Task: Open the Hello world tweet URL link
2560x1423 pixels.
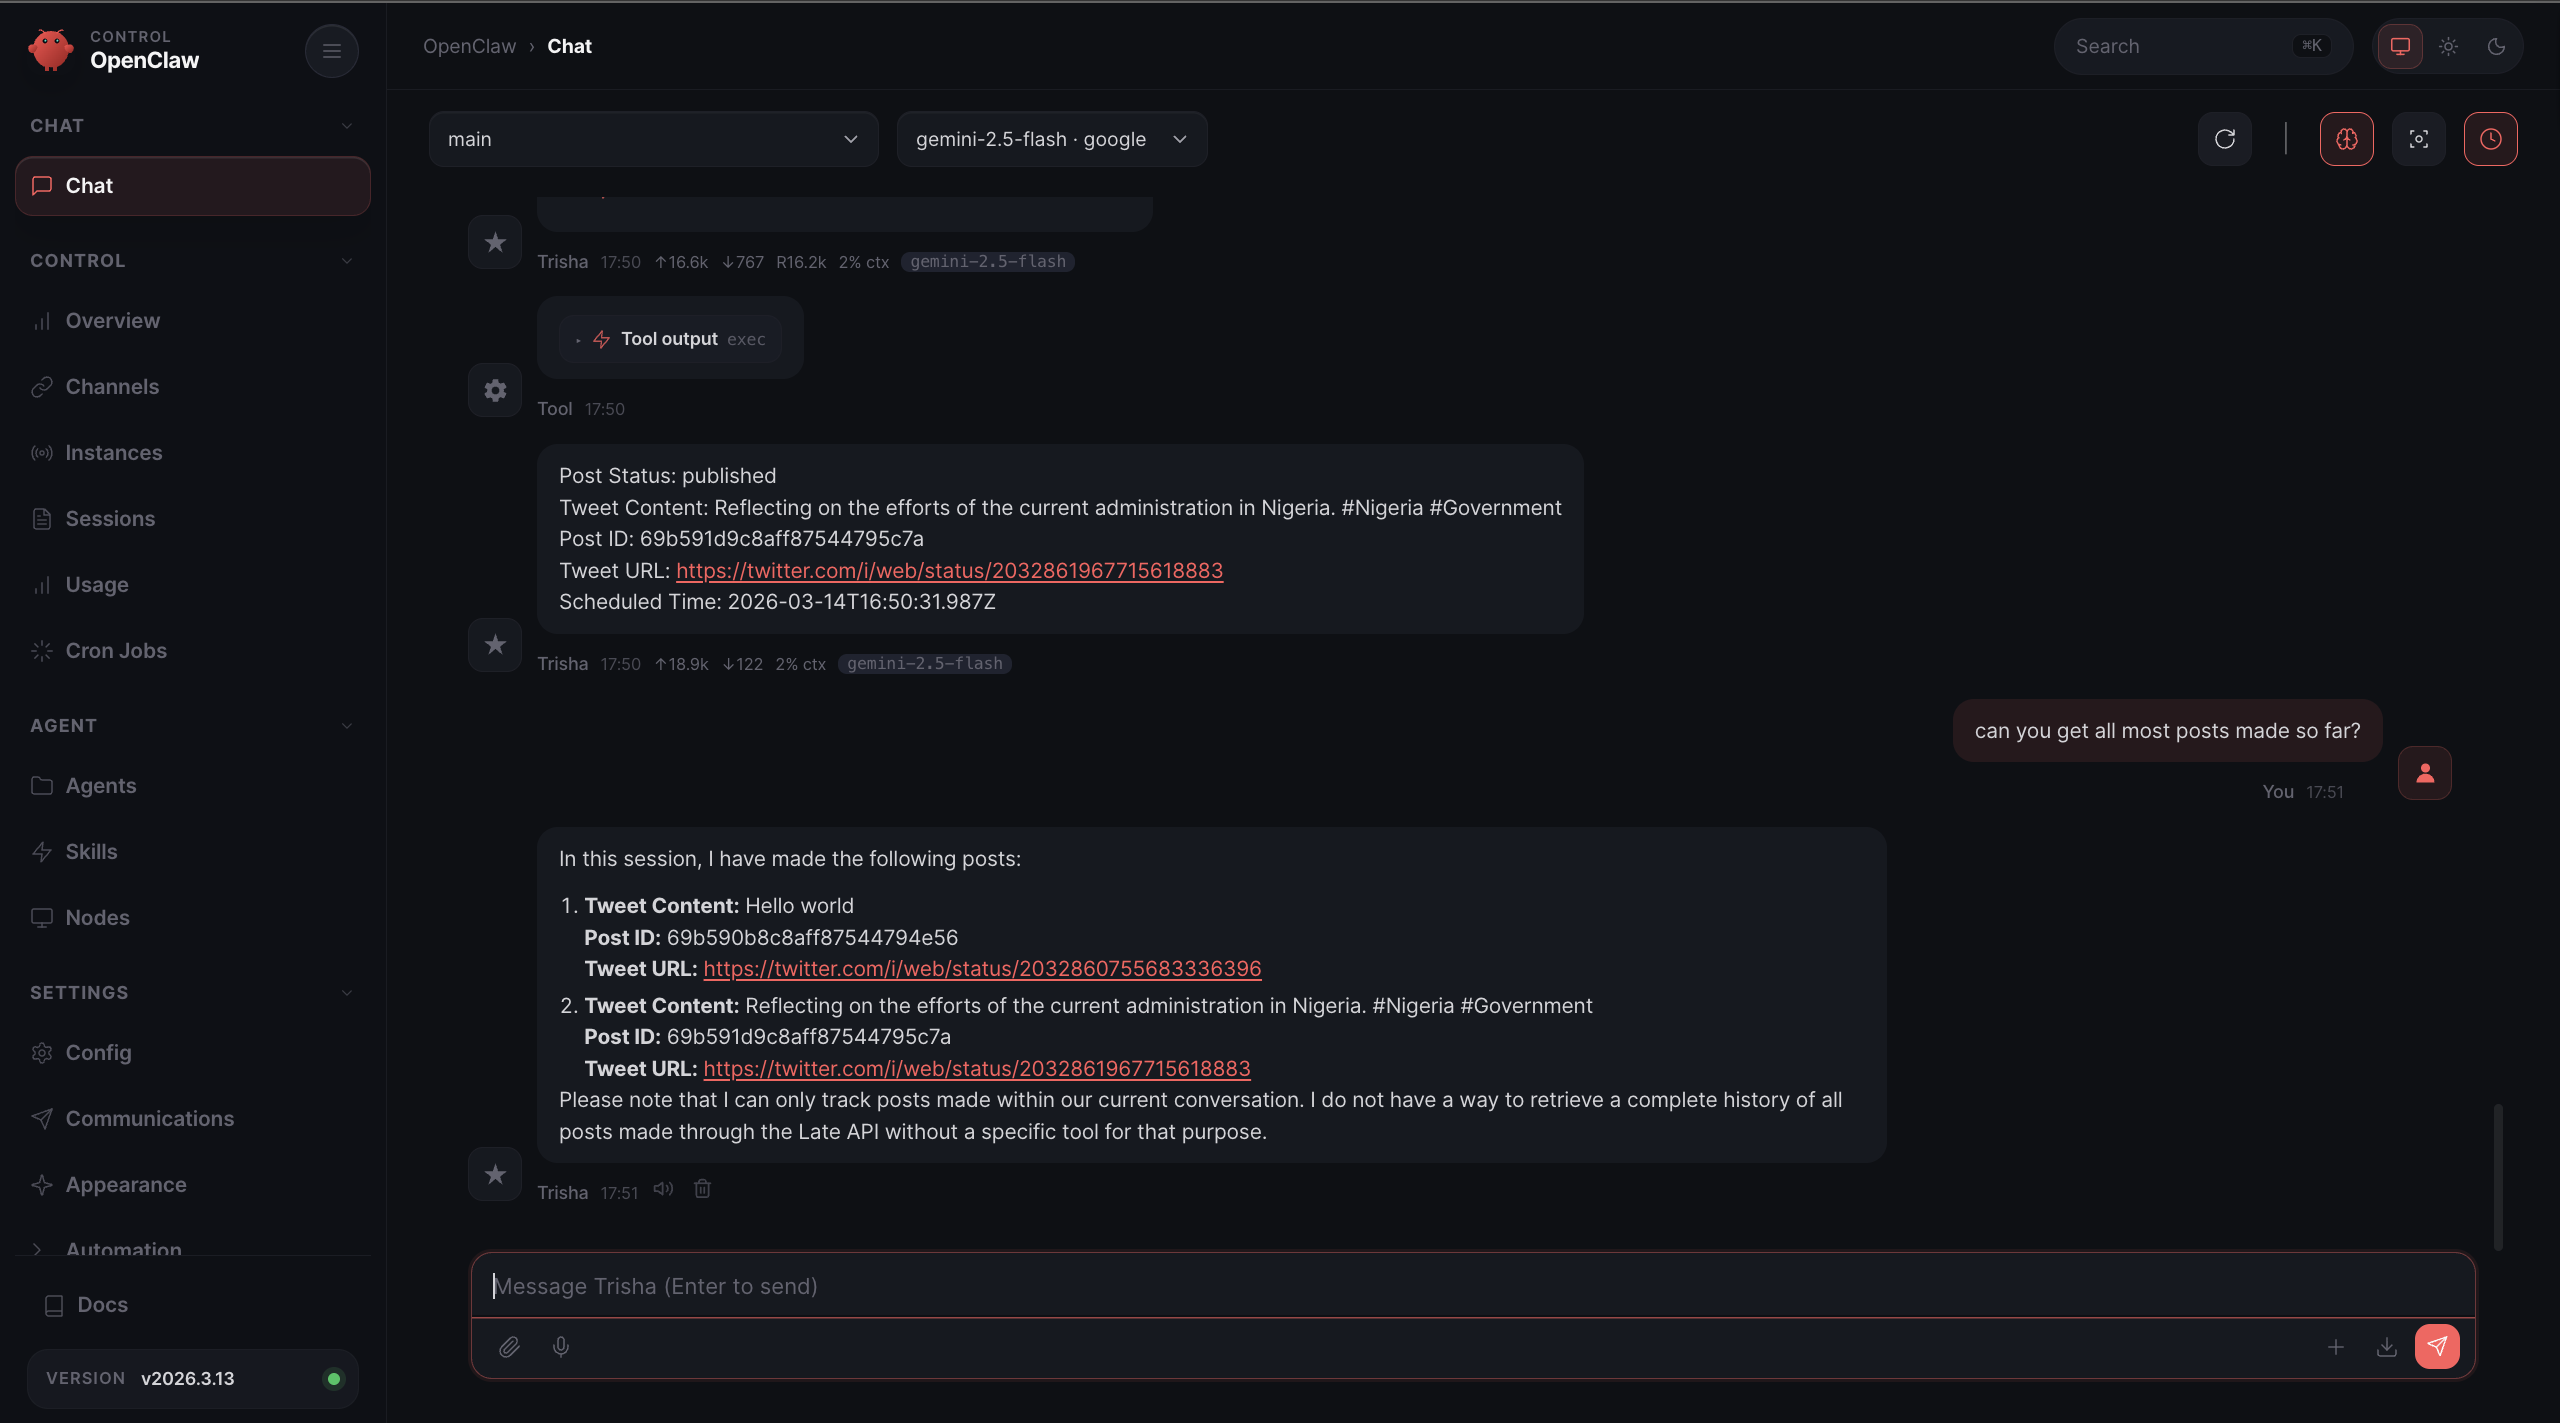Action: click(982, 969)
